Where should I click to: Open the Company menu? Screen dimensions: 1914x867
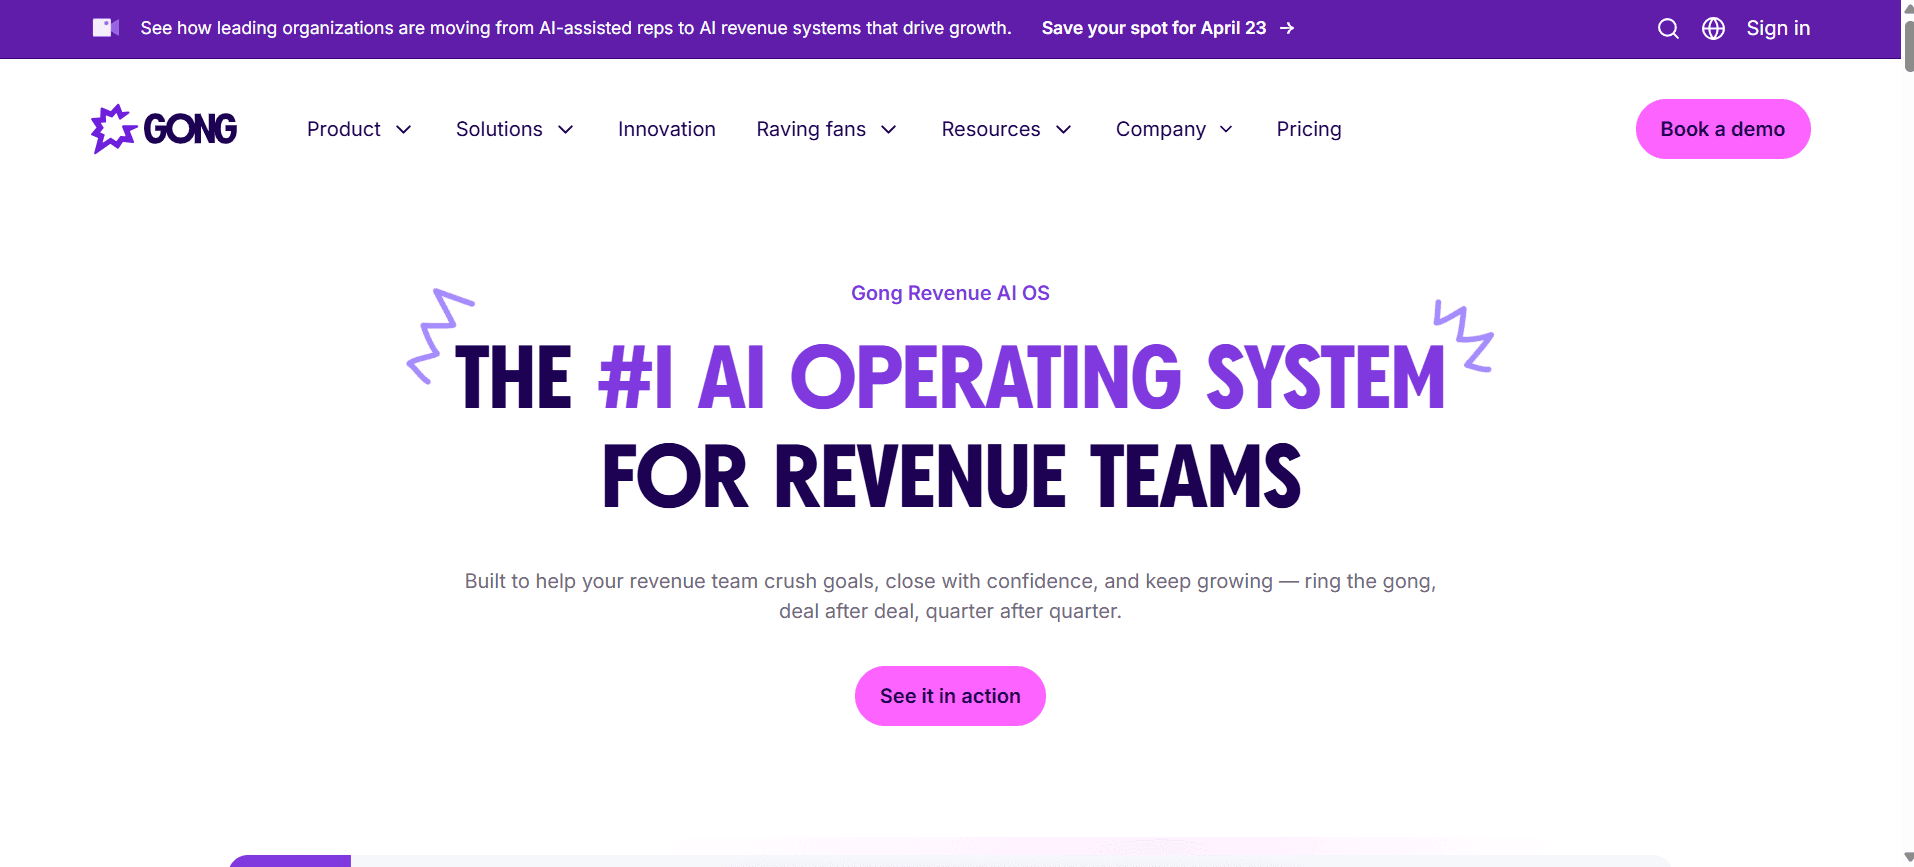pyautogui.click(x=1161, y=129)
